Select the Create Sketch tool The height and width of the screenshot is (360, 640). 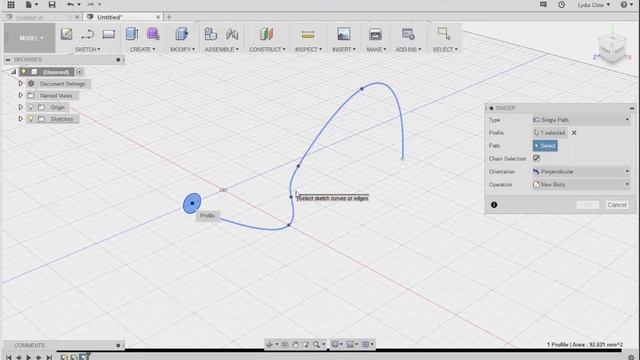(x=67, y=34)
